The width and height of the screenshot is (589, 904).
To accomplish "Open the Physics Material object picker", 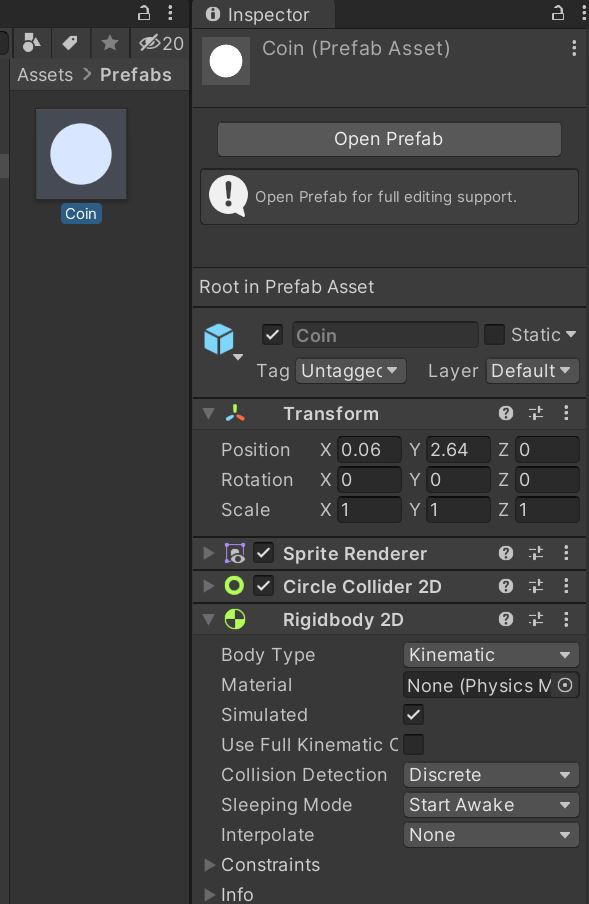I will pyautogui.click(x=565, y=685).
